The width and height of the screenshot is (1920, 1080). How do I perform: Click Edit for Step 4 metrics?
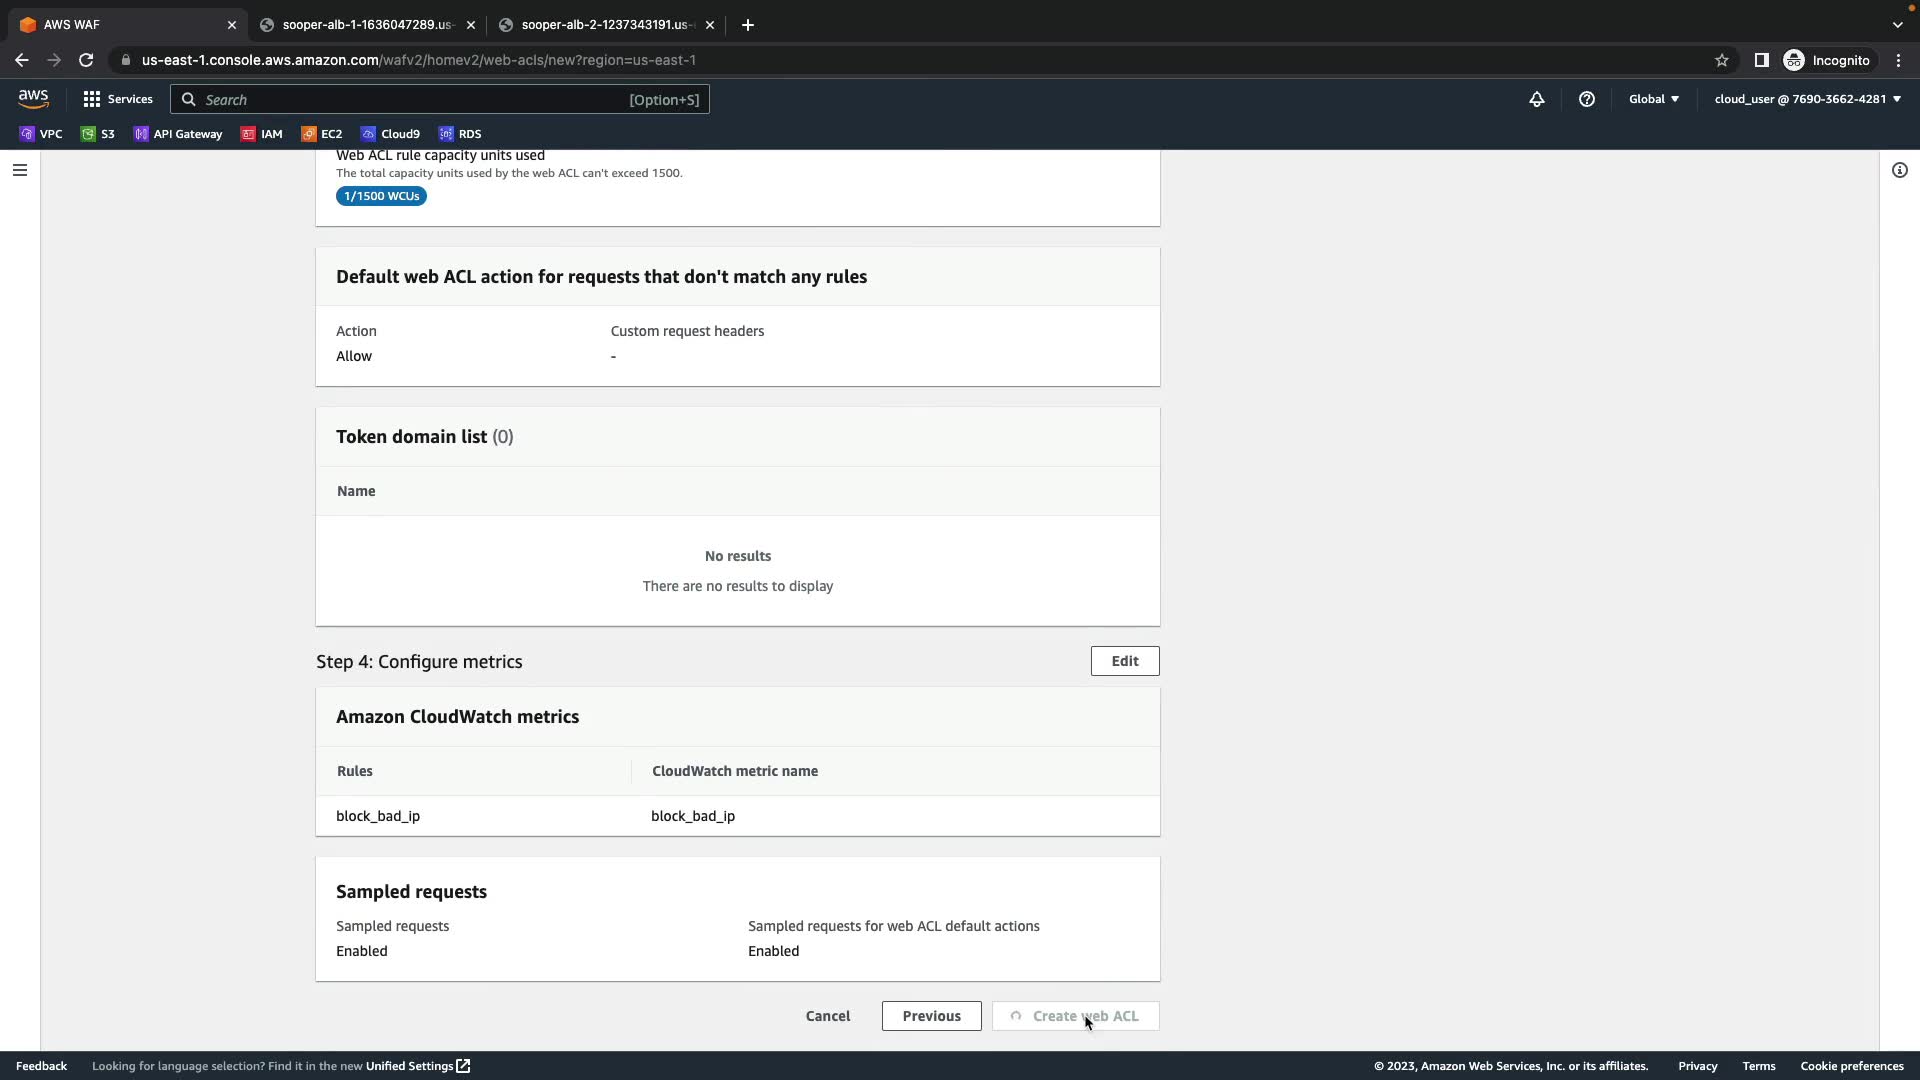point(1124,661)
